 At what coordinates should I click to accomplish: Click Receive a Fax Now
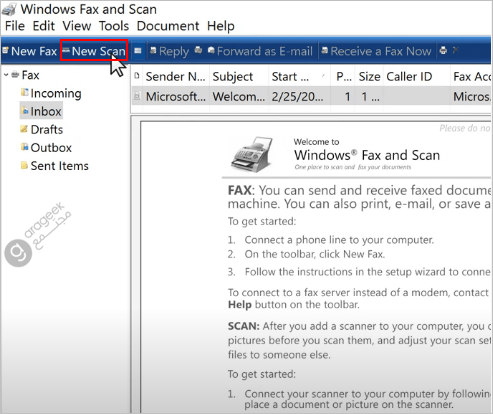[377, 51]
